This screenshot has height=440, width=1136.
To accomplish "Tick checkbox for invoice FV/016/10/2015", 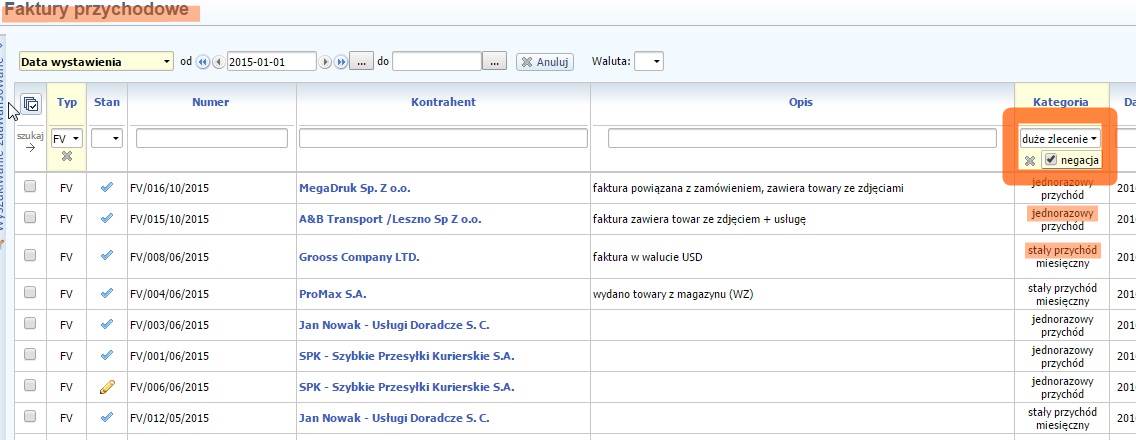I will [x=30, y=186].
